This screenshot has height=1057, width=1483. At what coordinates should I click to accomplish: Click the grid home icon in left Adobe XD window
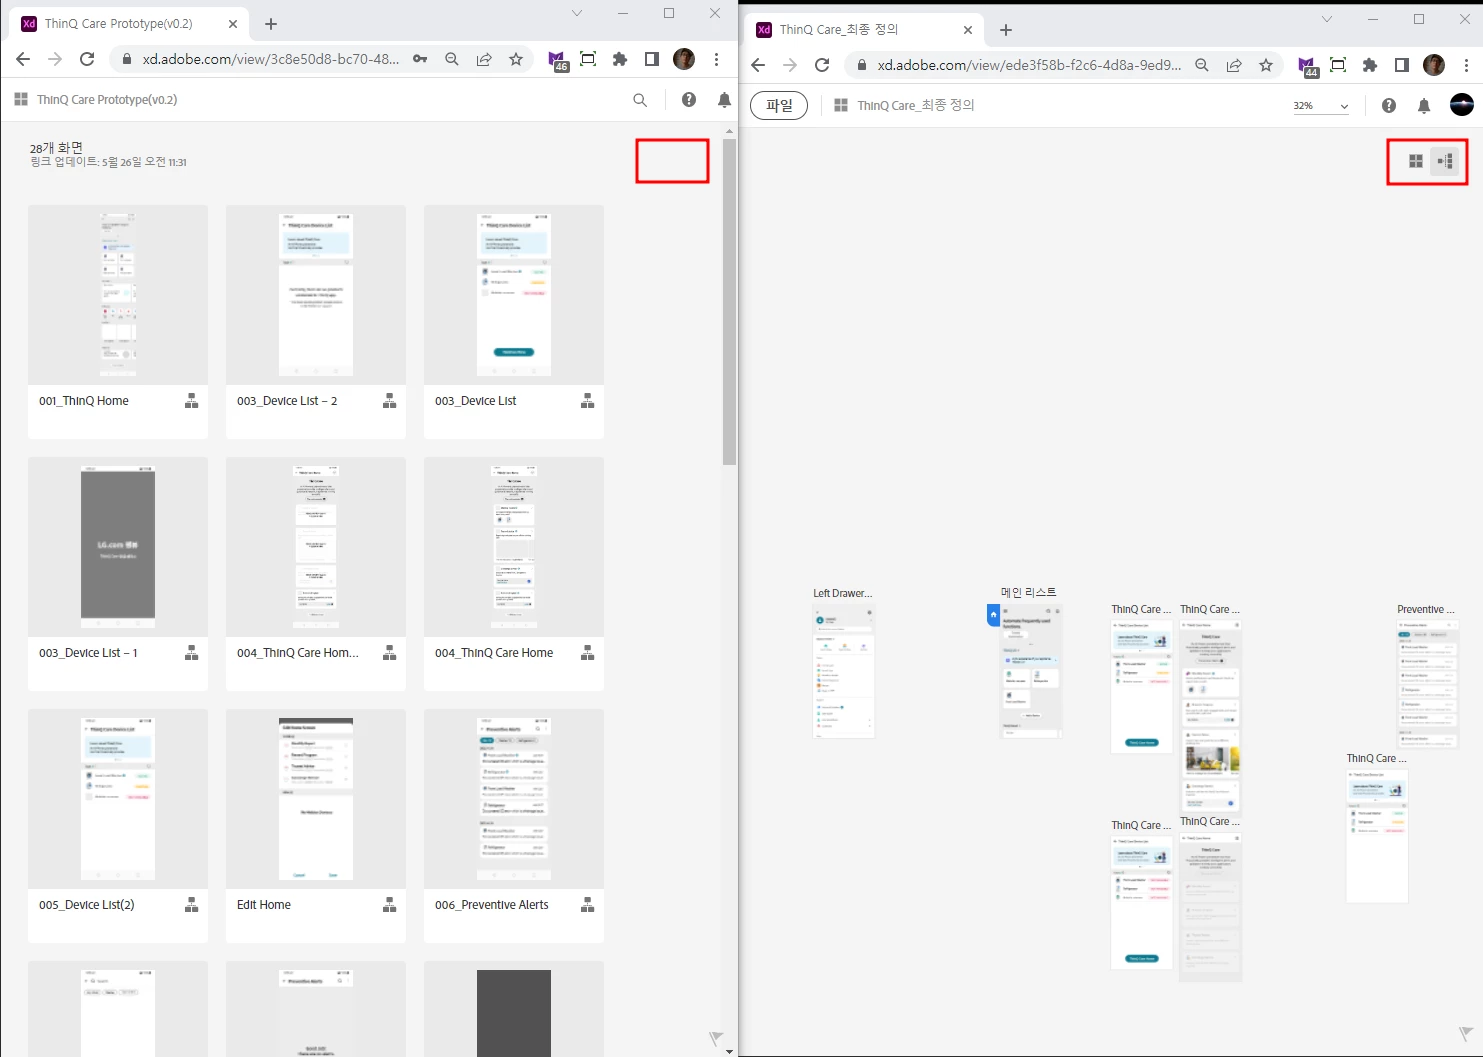[x=21, y=99]
